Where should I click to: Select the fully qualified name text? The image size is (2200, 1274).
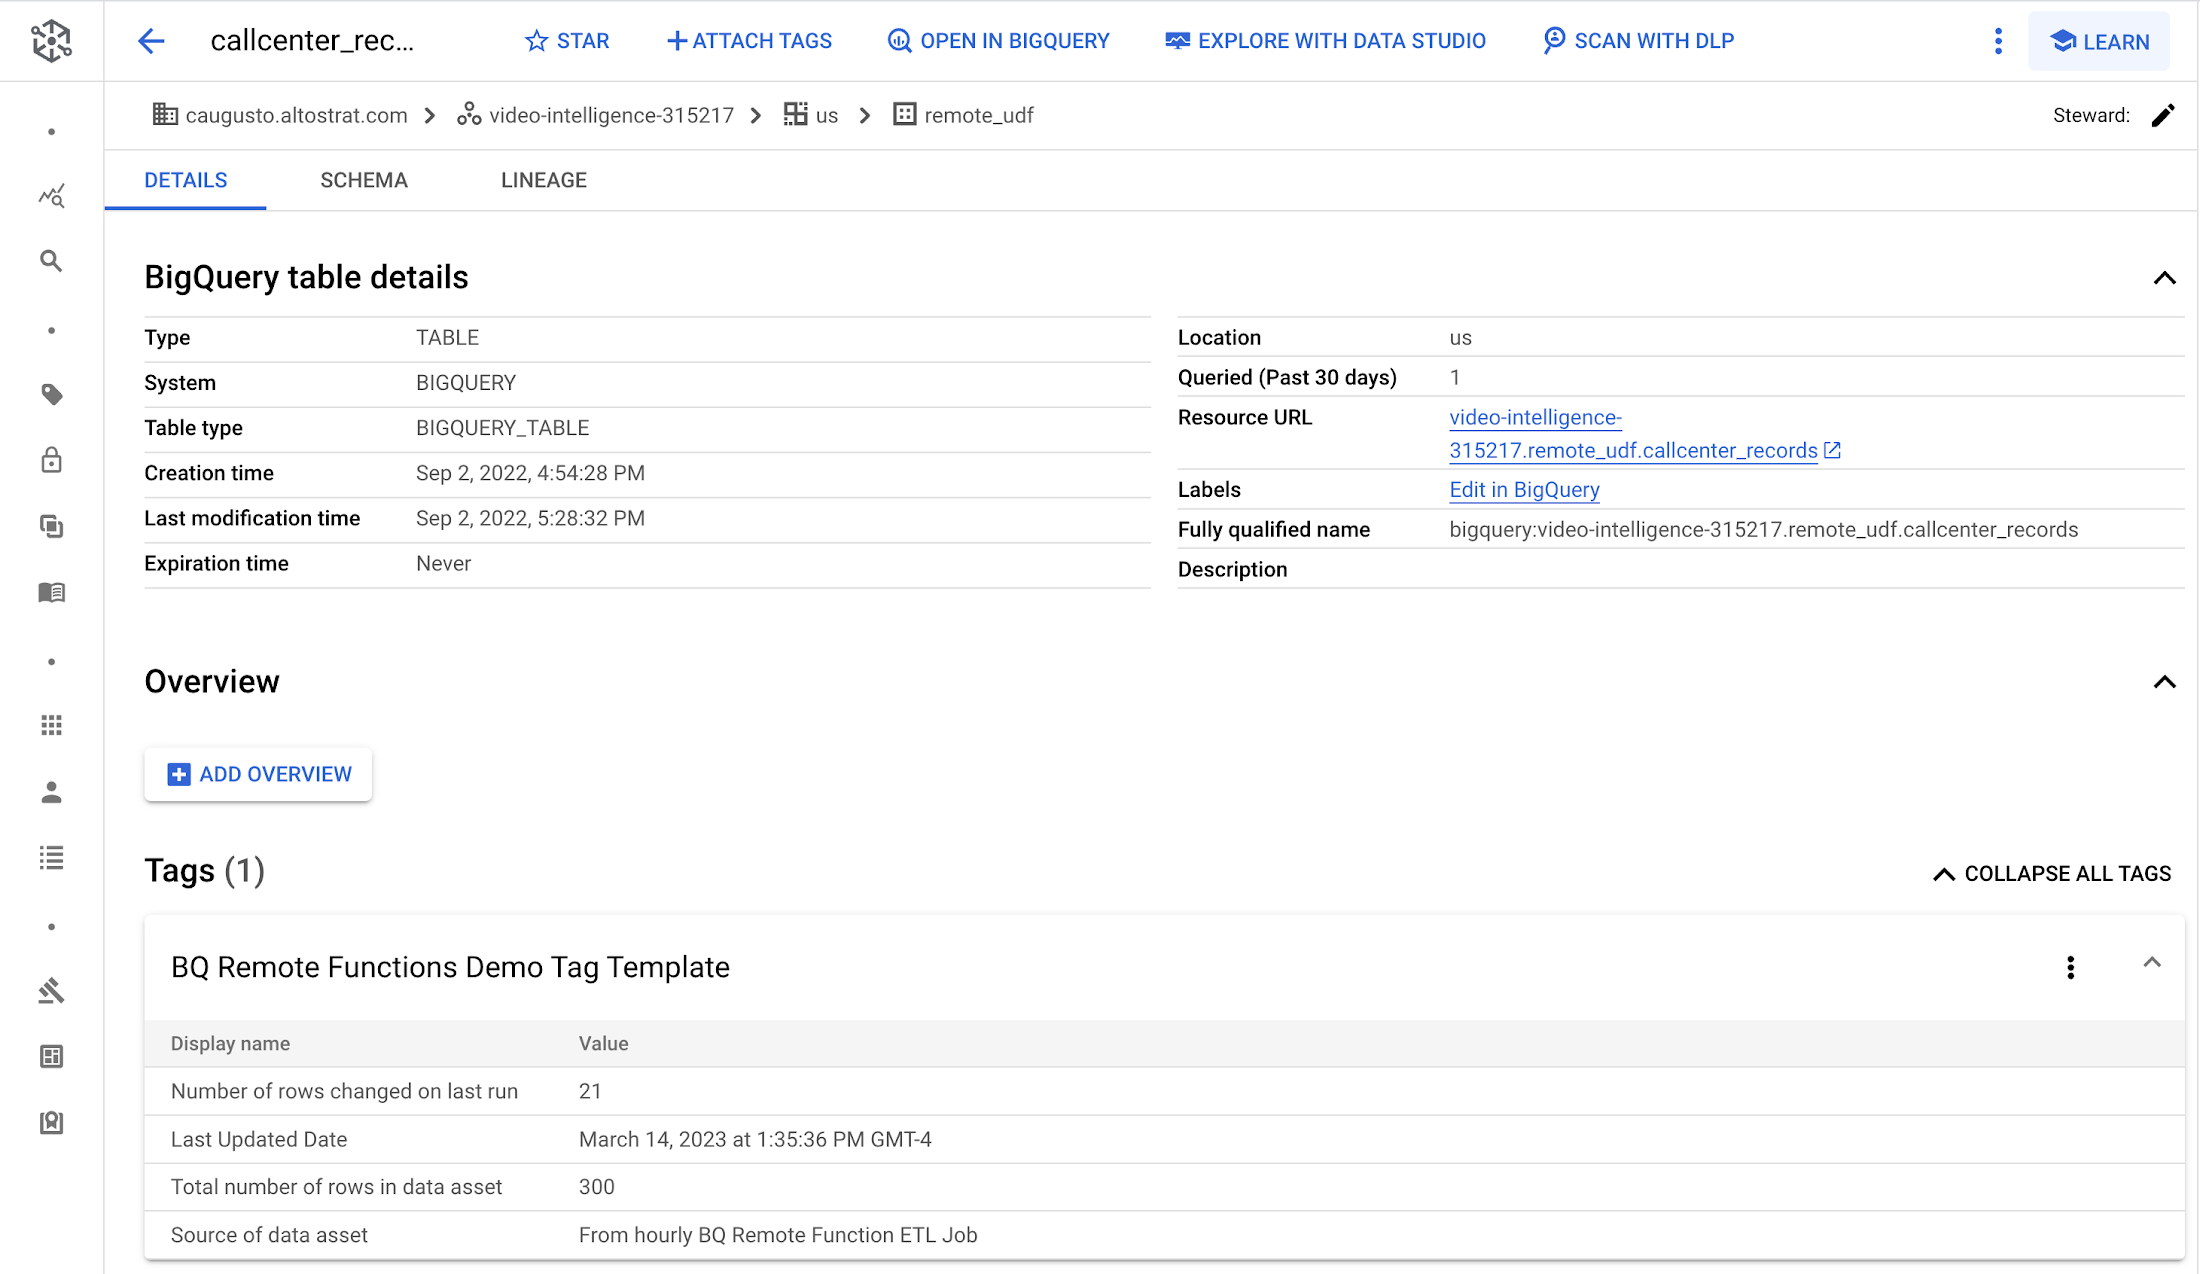coord(1764,530)
